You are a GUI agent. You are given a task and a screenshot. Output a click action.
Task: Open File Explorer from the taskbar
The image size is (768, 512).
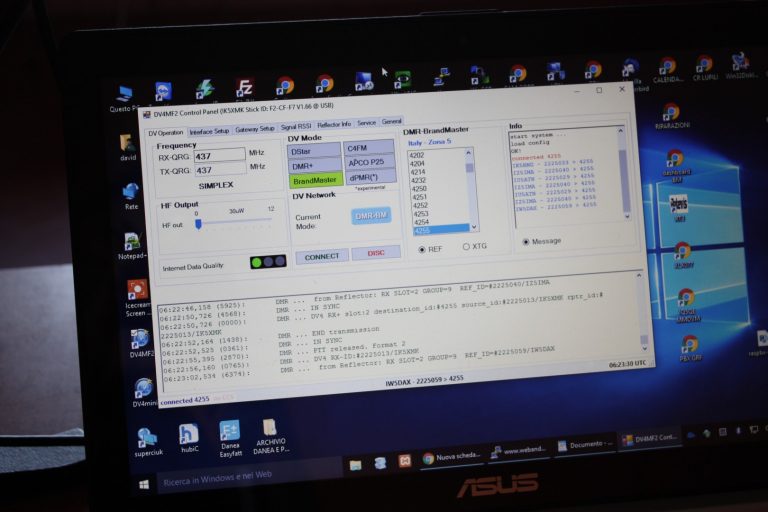point(356,464)
